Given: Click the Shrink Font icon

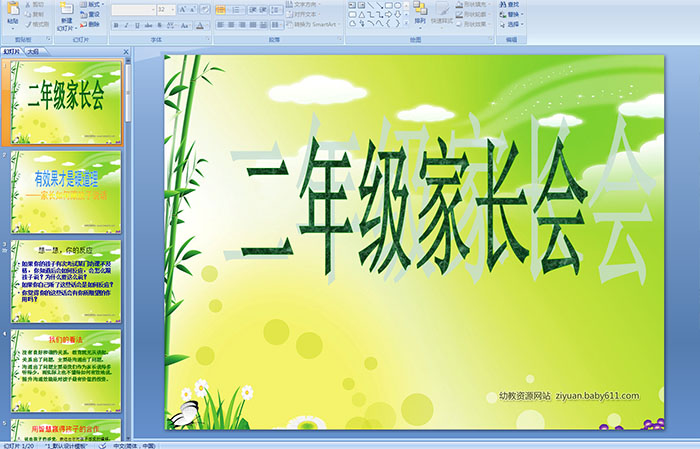Looking at the screenshot, I should point(192,9).
